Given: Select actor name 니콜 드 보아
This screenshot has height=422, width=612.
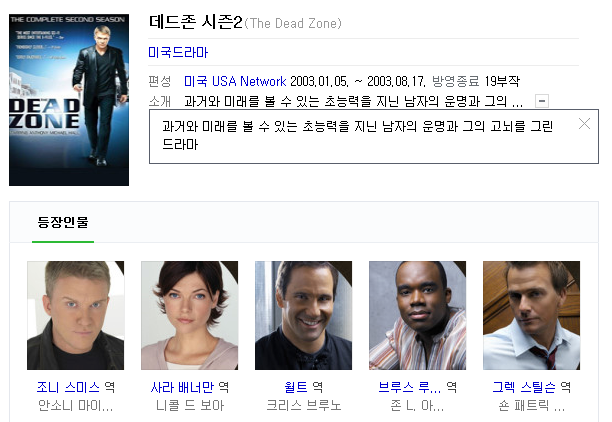Looking at the screenshot, I should point(190,406).
